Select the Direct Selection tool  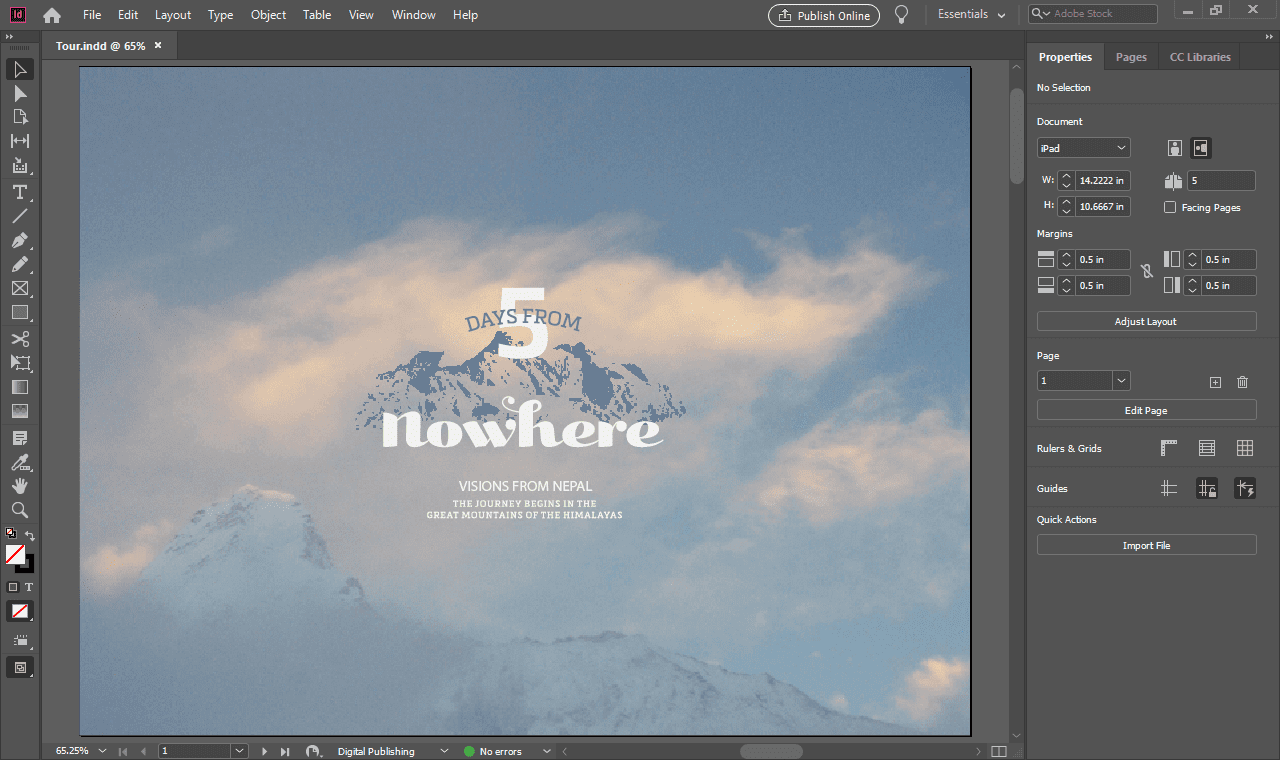[x=20, y=93]
